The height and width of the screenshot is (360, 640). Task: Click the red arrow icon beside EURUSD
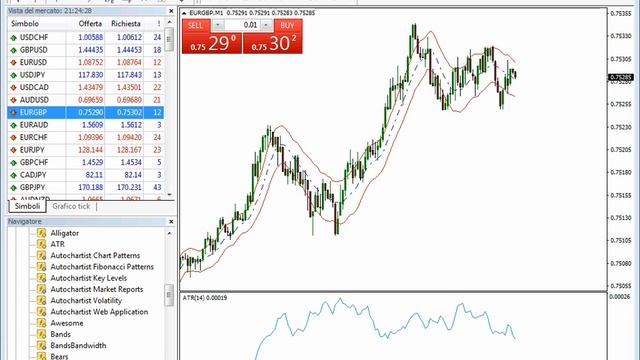(x=13, y=62)
